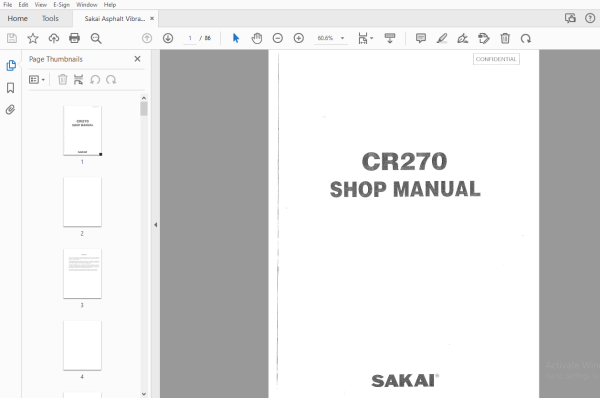The width and height of the screenshot is (600, 398).
Task: Go to the Home tab
Action: click(x=18, y=18)
